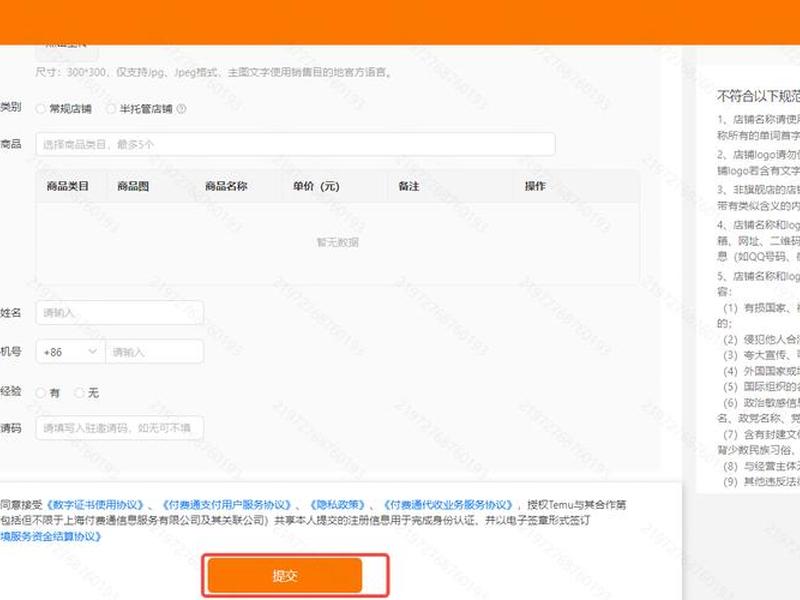The height and width of the screenshot is (600, 800).
Task: Click the 不符合以下规范 rules heading
Action: click(758, 96)
